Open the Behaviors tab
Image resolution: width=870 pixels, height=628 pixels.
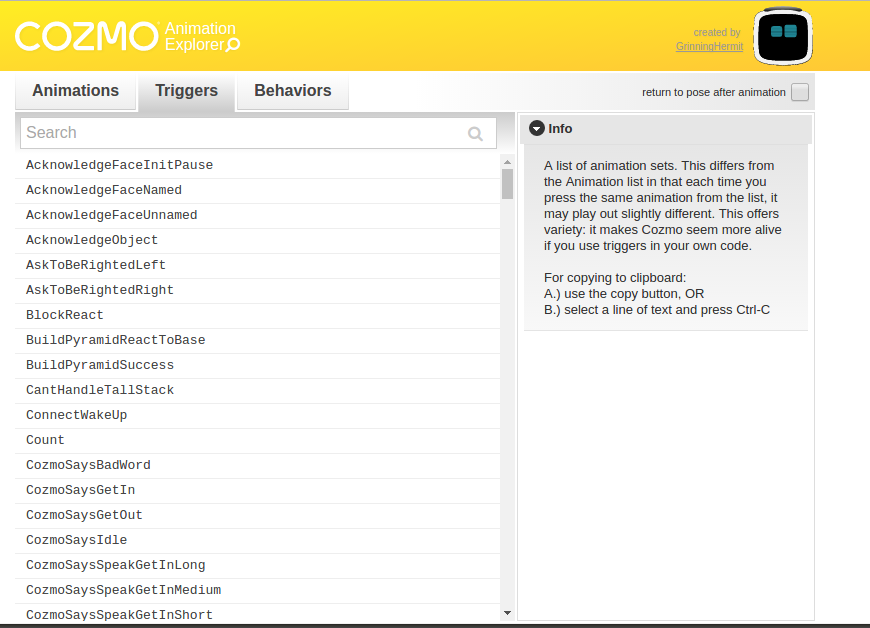292,91
